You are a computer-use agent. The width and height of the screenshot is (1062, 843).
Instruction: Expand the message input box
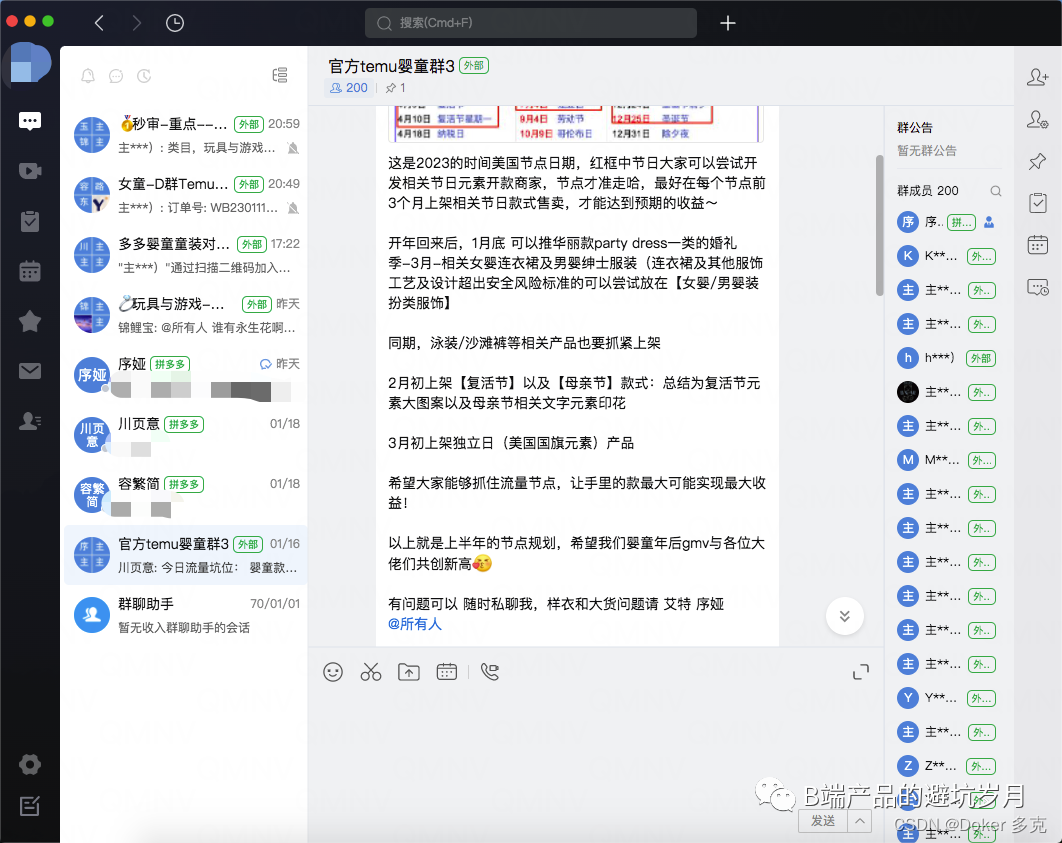(x=860, y=672)
